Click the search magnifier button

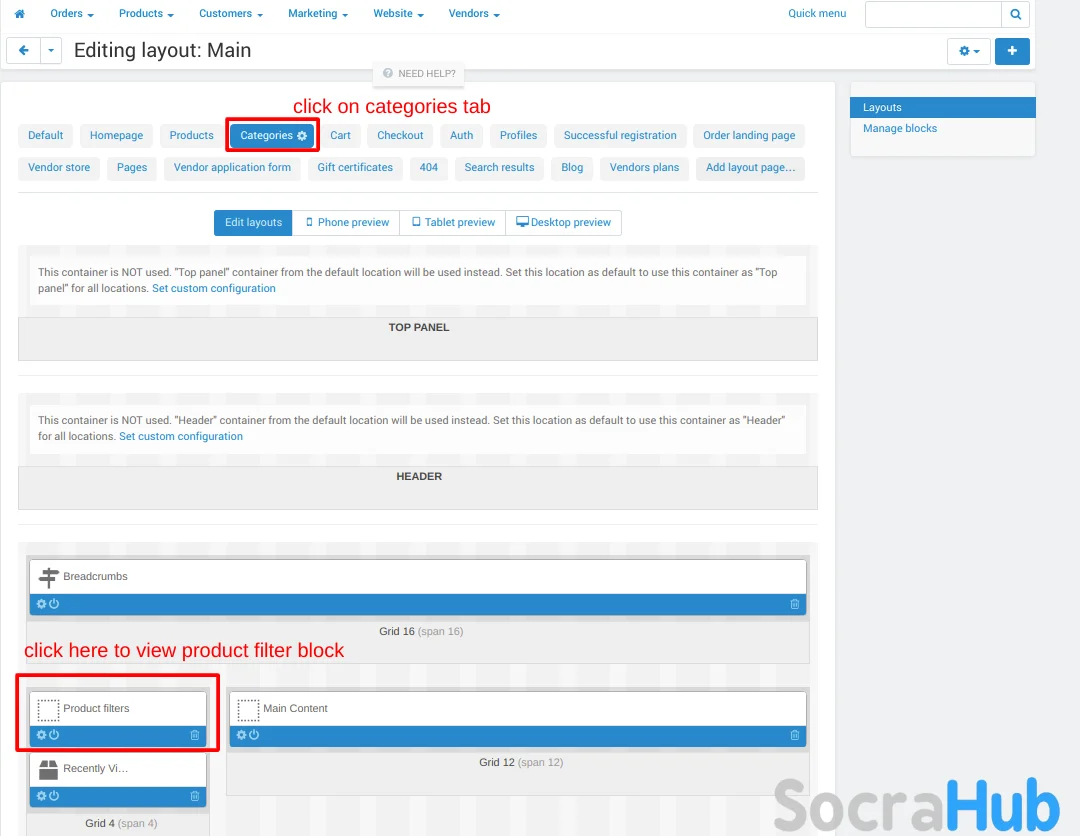pos(1015,14)
